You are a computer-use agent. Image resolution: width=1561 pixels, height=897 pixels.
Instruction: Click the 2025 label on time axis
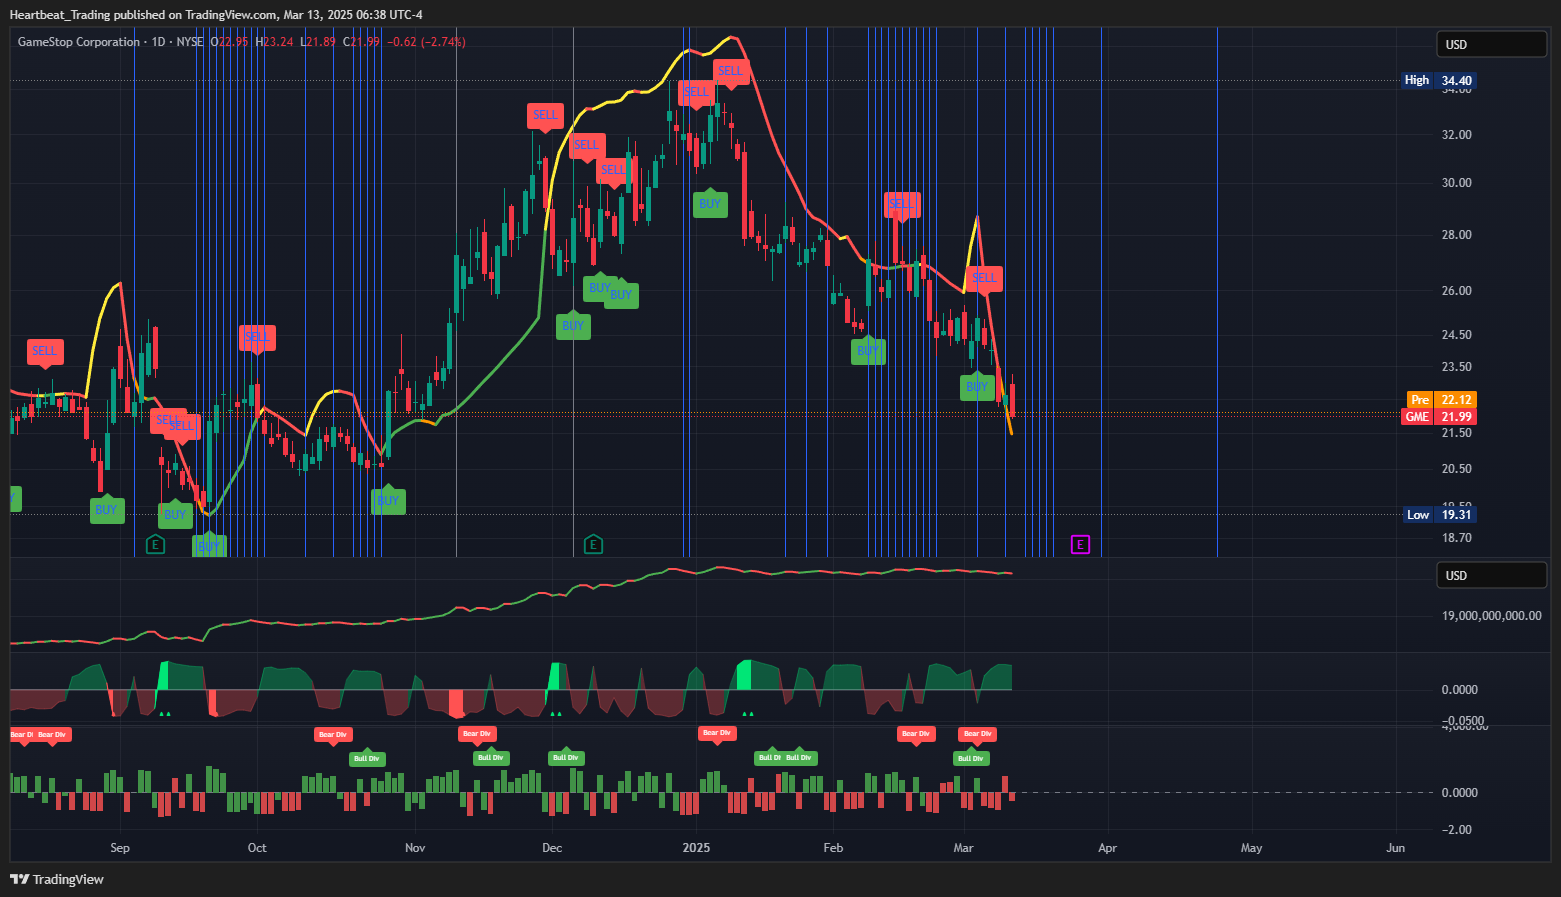[696, 848]
